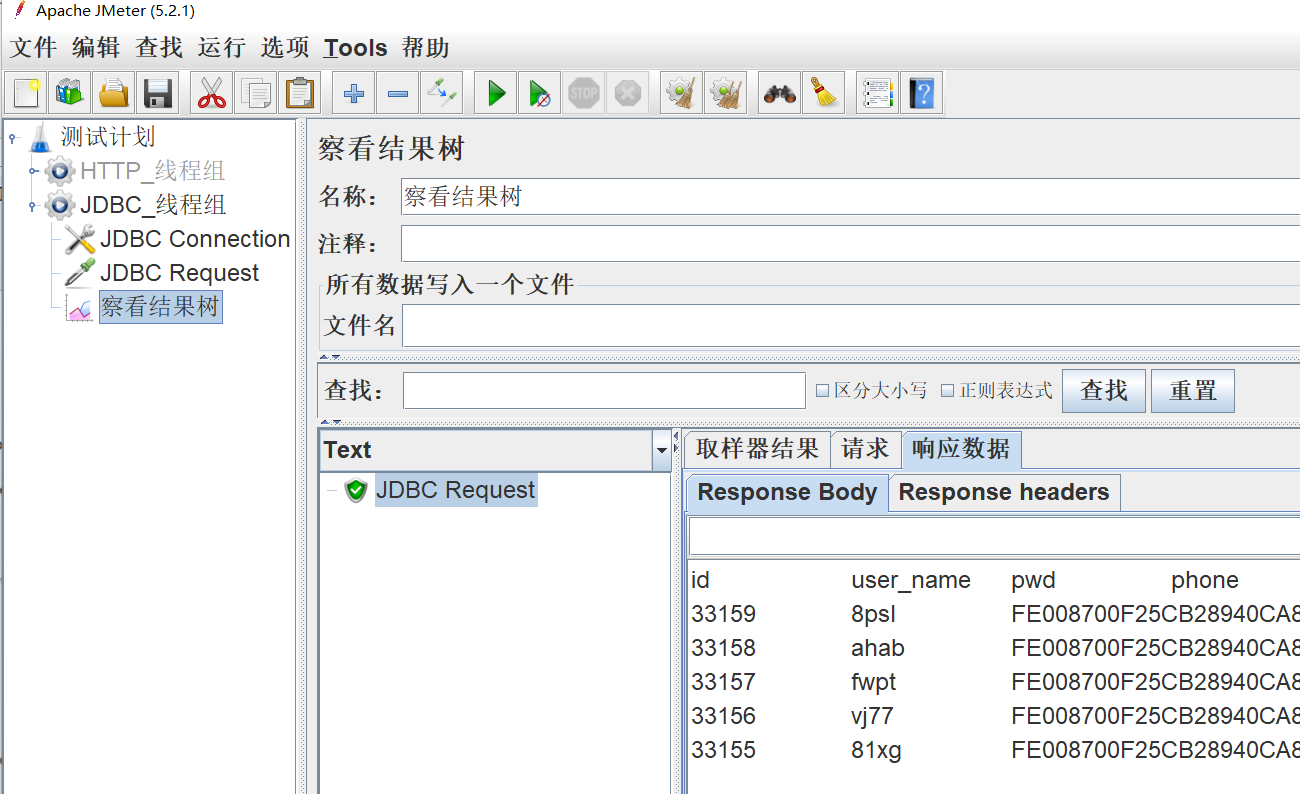The image size is (1300, 794).
Task: Select JDBC Request under JDBC_线程组
Action: tap(179, 273)
